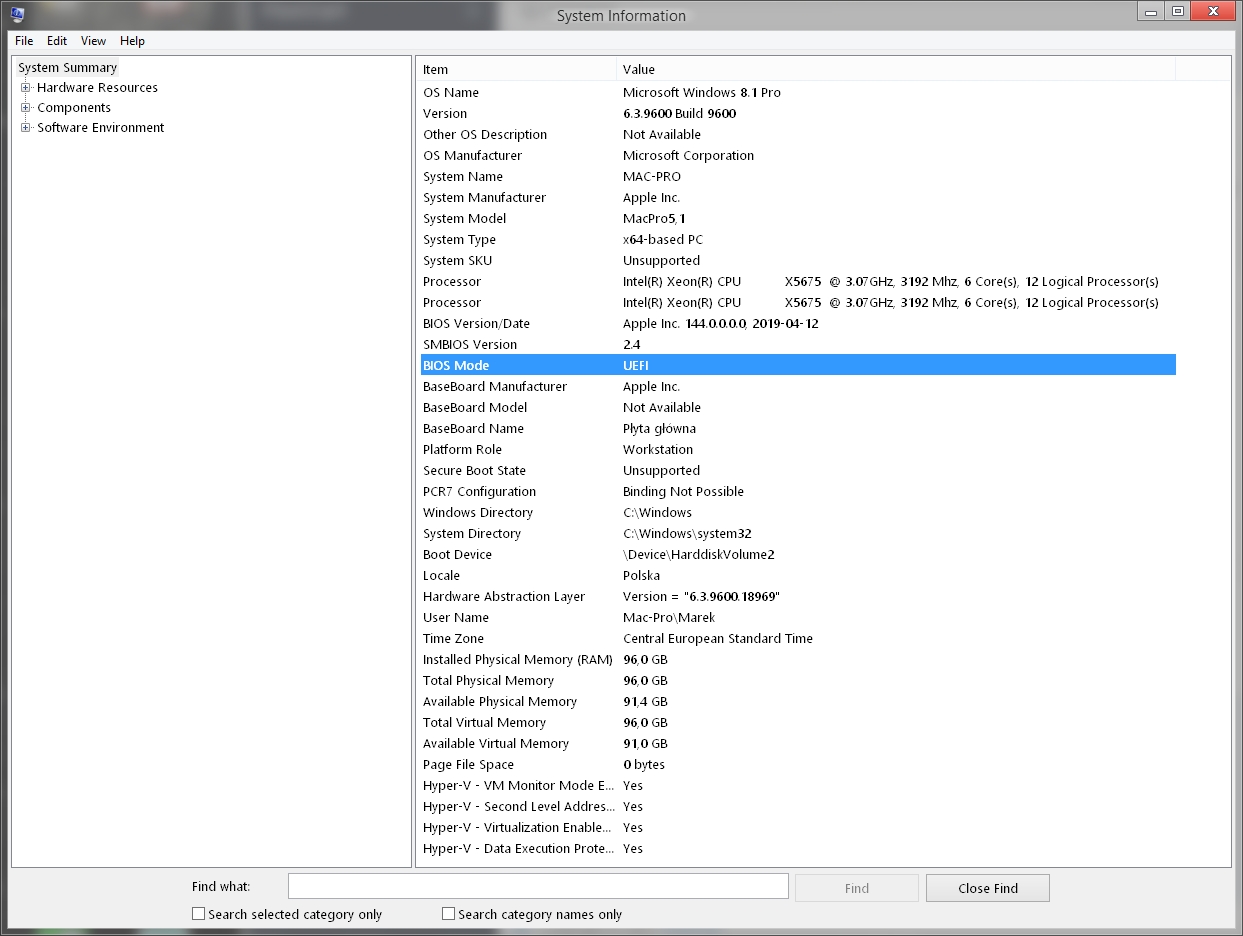The image size is (1243, 936).
Task: Select the BaseBoard Manufacturer row
Action: pyautogui.click(x=798, y=387)
